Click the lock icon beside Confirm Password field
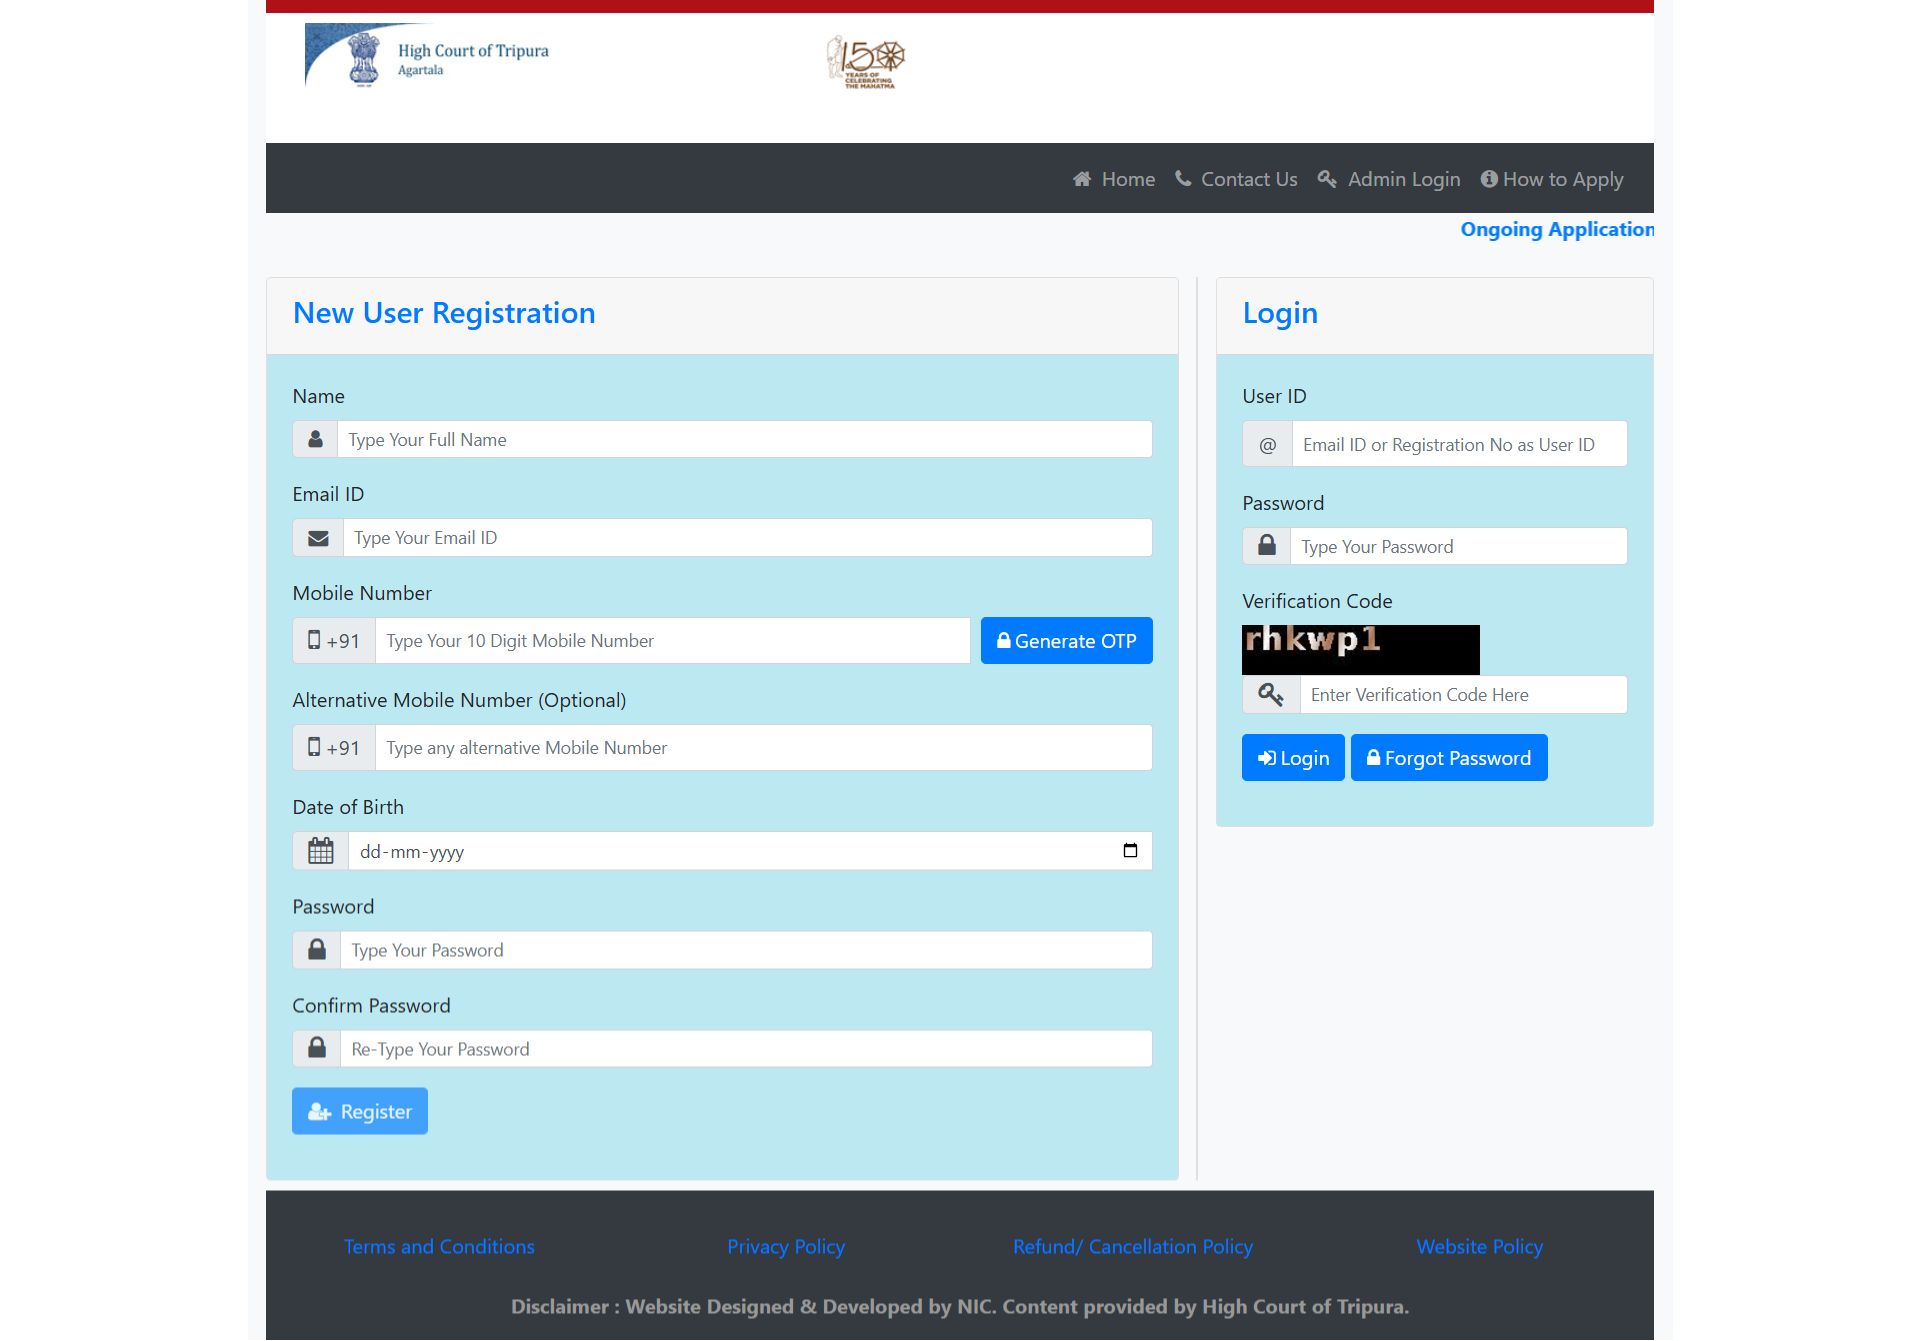1920x1341 pixels. coord(317,1049)
